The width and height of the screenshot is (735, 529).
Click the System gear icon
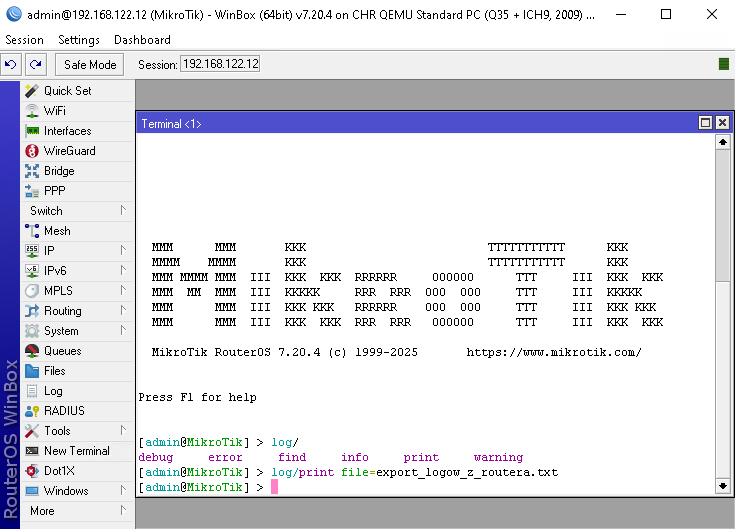point(32,331)
